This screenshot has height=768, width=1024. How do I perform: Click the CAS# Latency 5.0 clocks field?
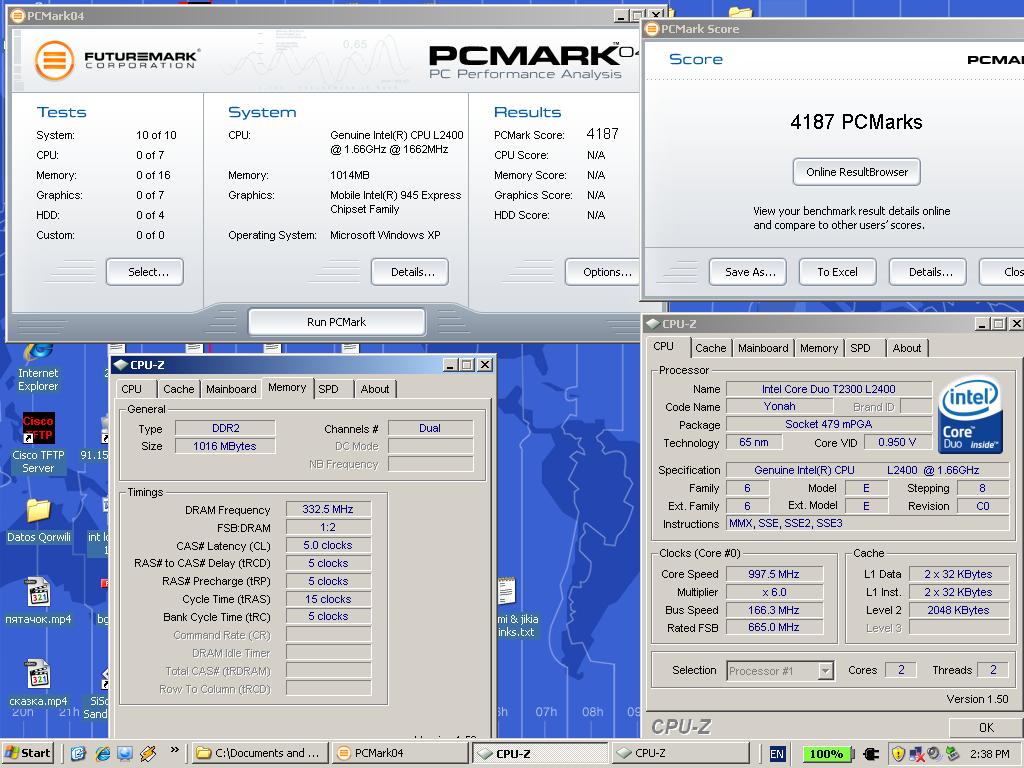(328, 545)
